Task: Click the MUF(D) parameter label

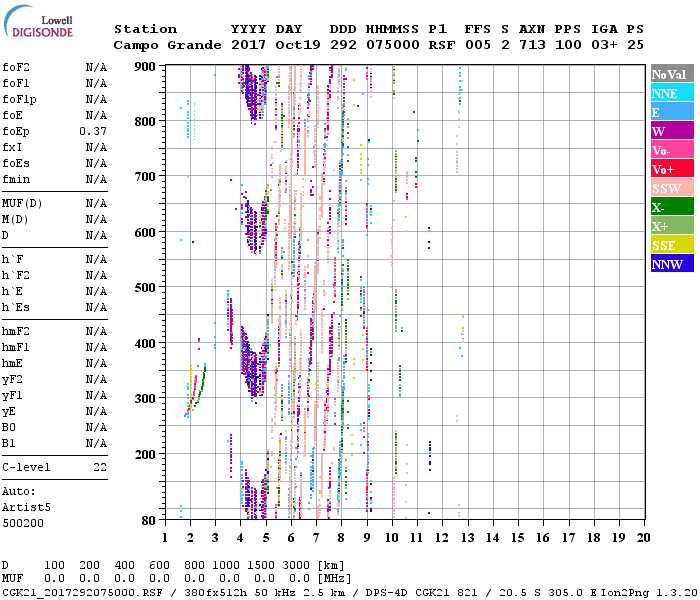Action: pyautogui.click(x=22, y=204)
